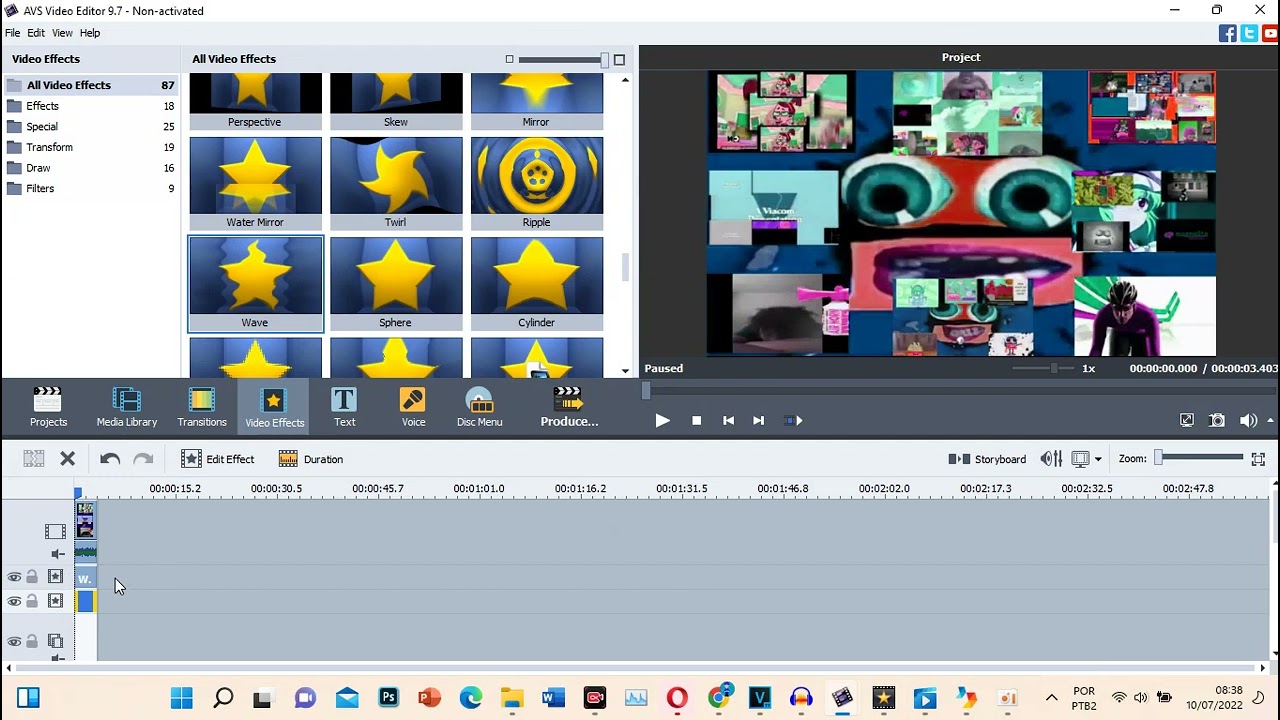
Task: Open the audio mixer
Action: click(1051, 459)
